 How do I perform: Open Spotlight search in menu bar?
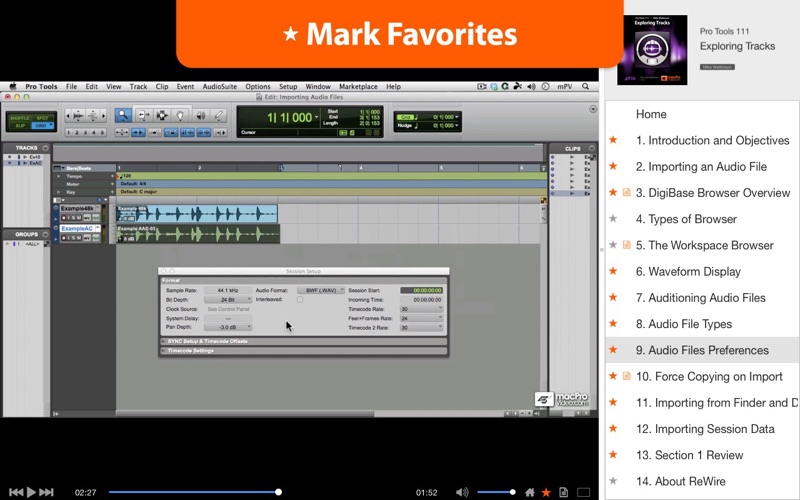pyautogui.click(x=586, y=86)
